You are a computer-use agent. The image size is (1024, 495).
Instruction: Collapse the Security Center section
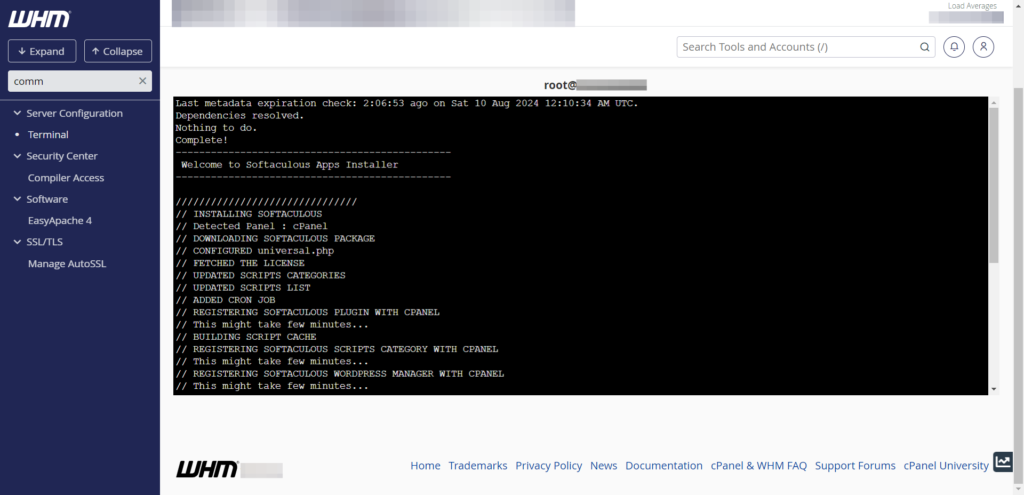pyautogui.click(x=17, y=156)
